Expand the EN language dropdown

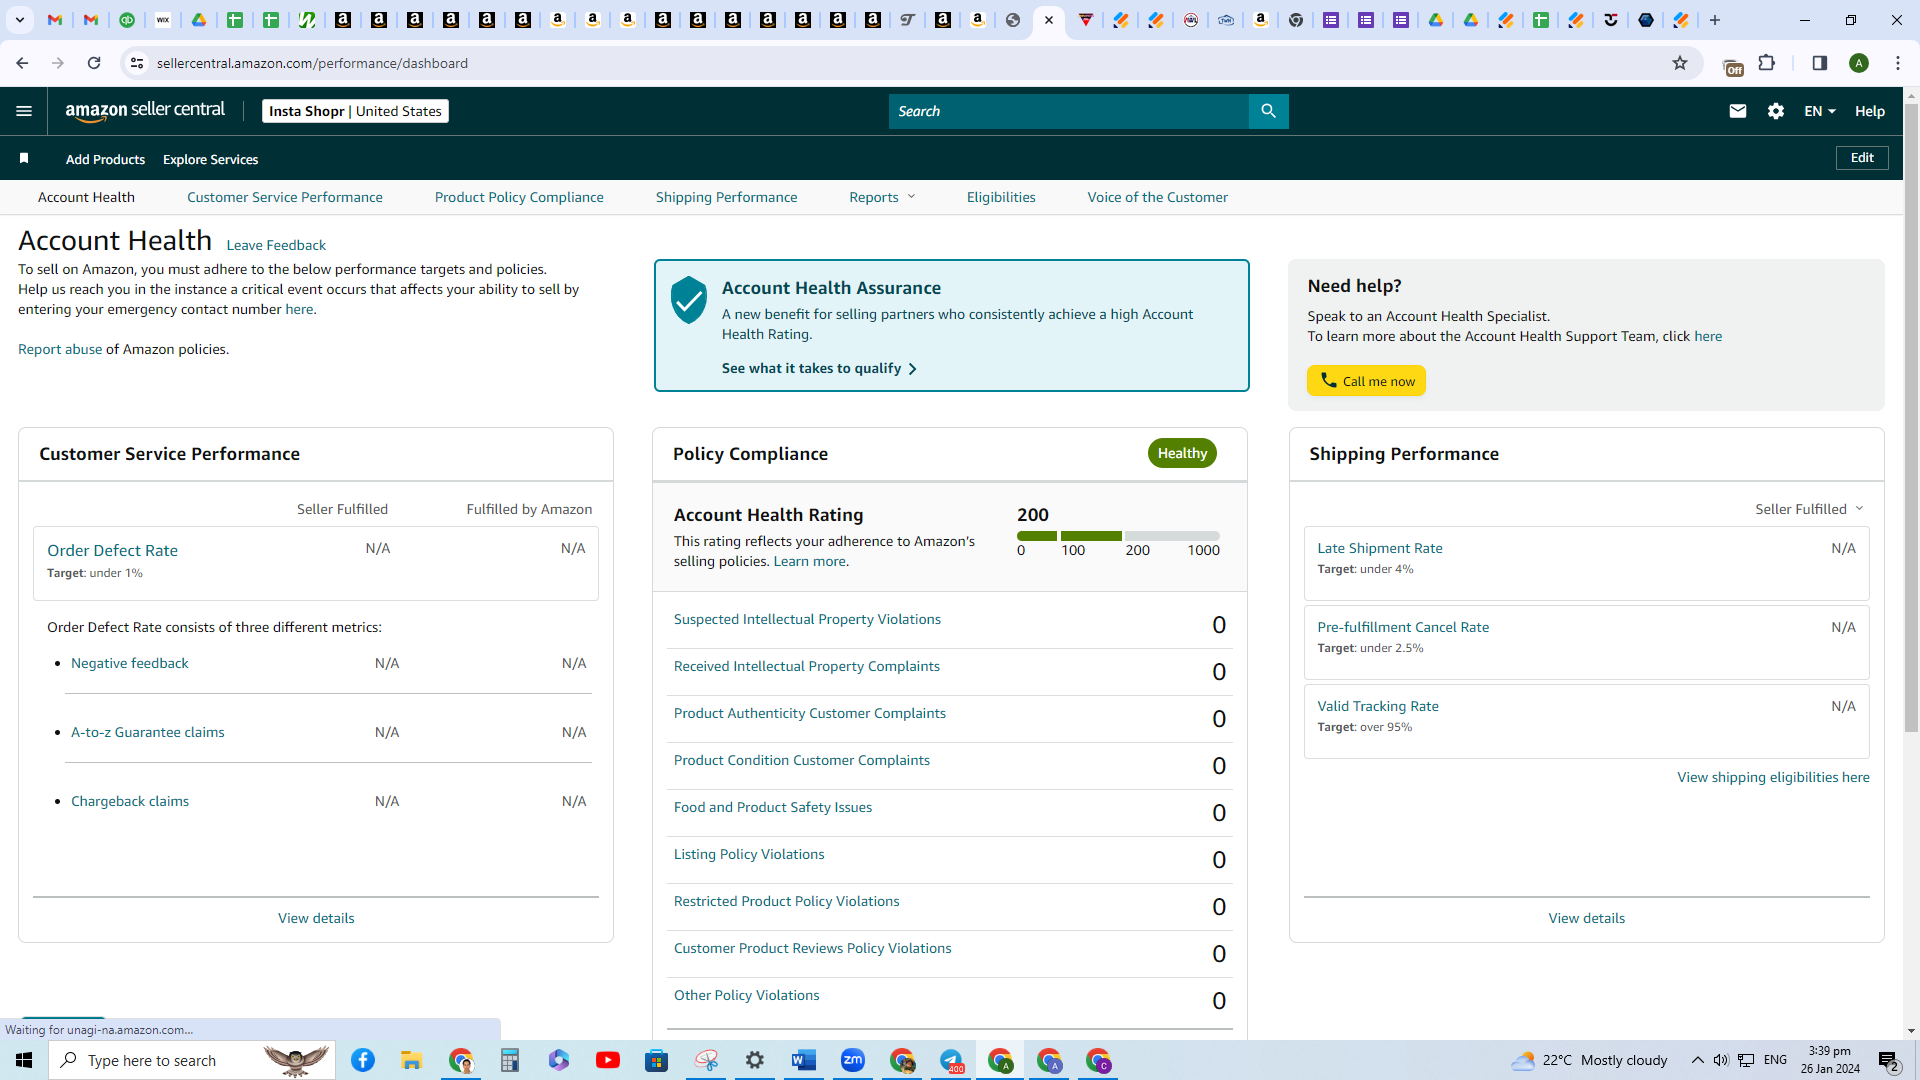1820,111
